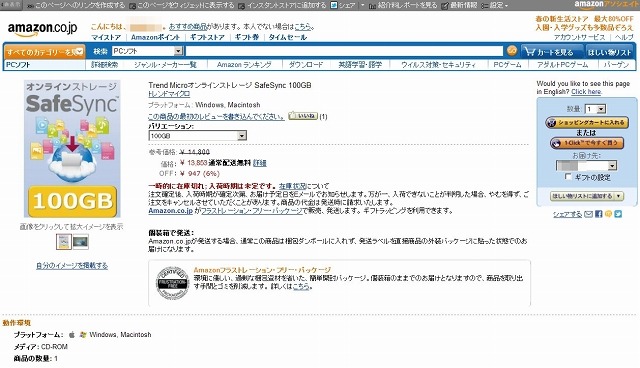
Task: Open the ギフト券 tab
Action: tap(247, 37)
